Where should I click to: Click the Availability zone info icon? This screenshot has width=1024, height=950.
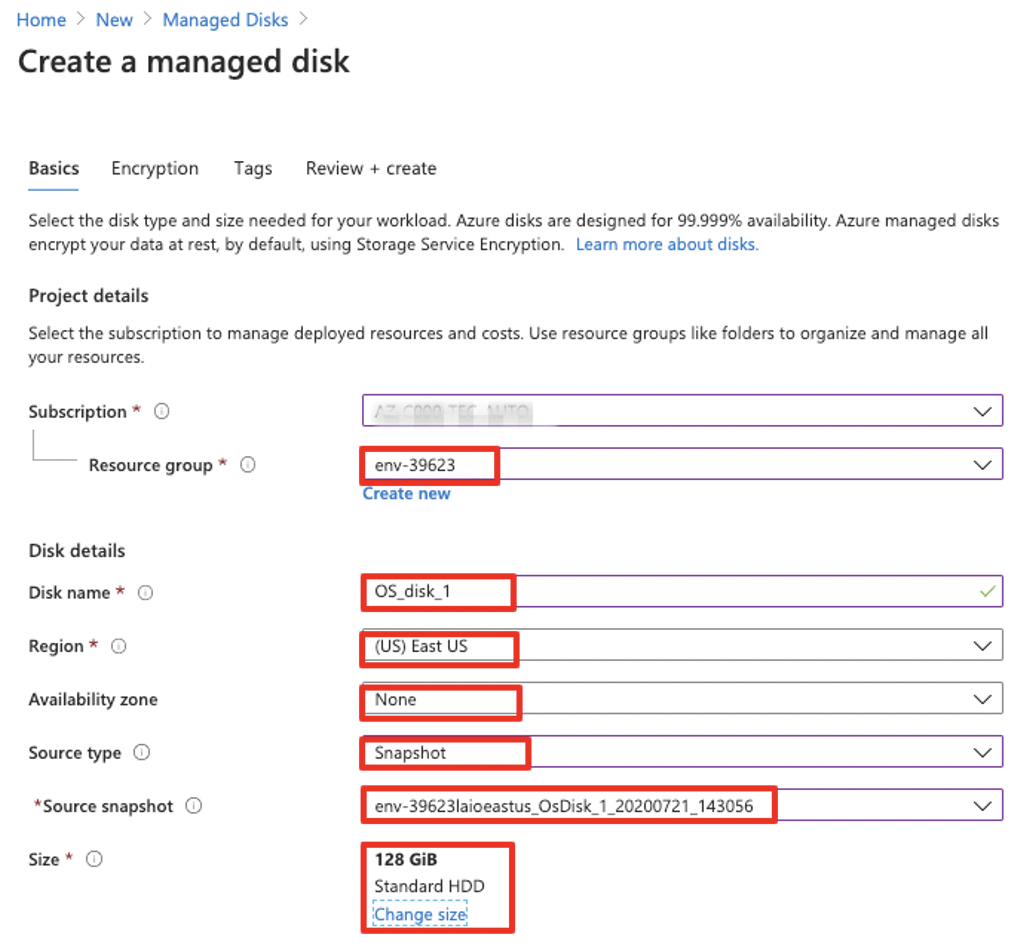pyautogui.click(x=178, y=699)
